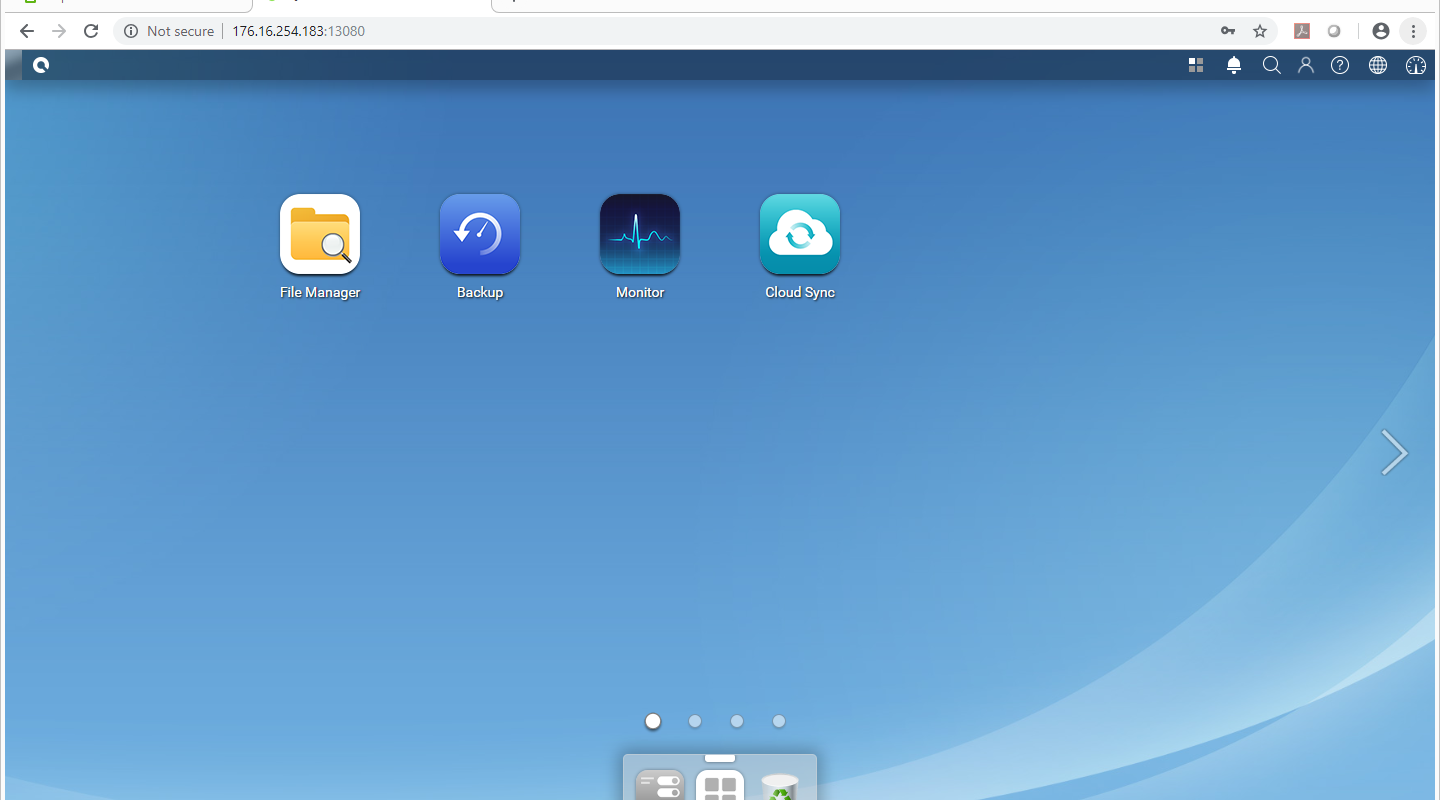Reload the page in the browser

pyautogui.click(x=91, y=31)
